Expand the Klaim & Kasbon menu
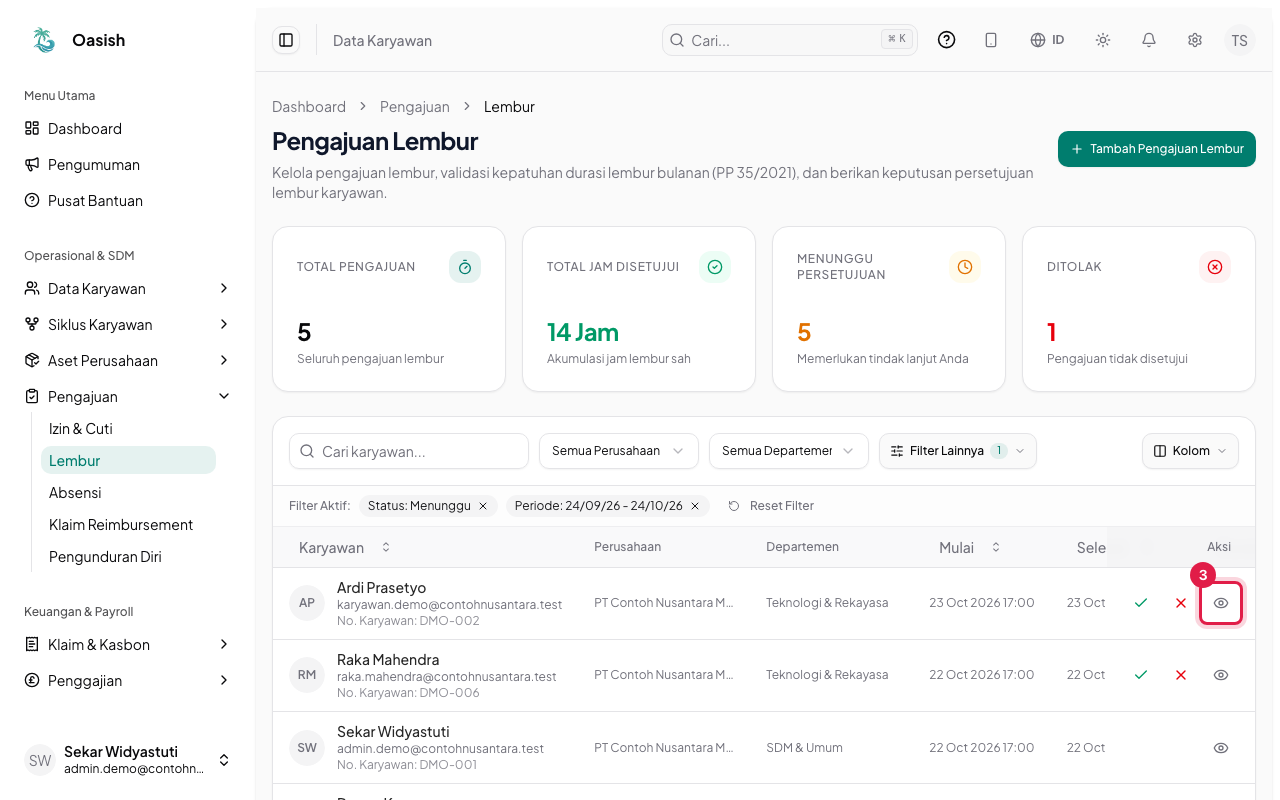This screenshot has height=800, width=1280. pos(128,645)
